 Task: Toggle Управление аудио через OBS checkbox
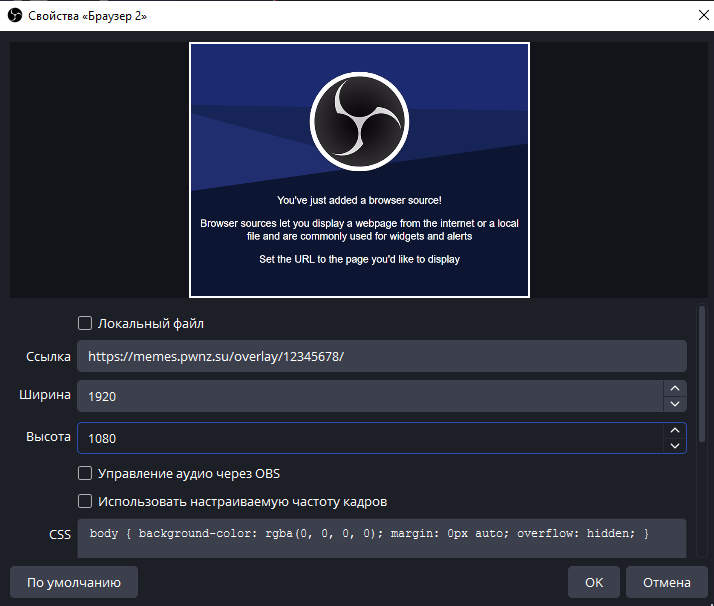[x=85, y=473]
